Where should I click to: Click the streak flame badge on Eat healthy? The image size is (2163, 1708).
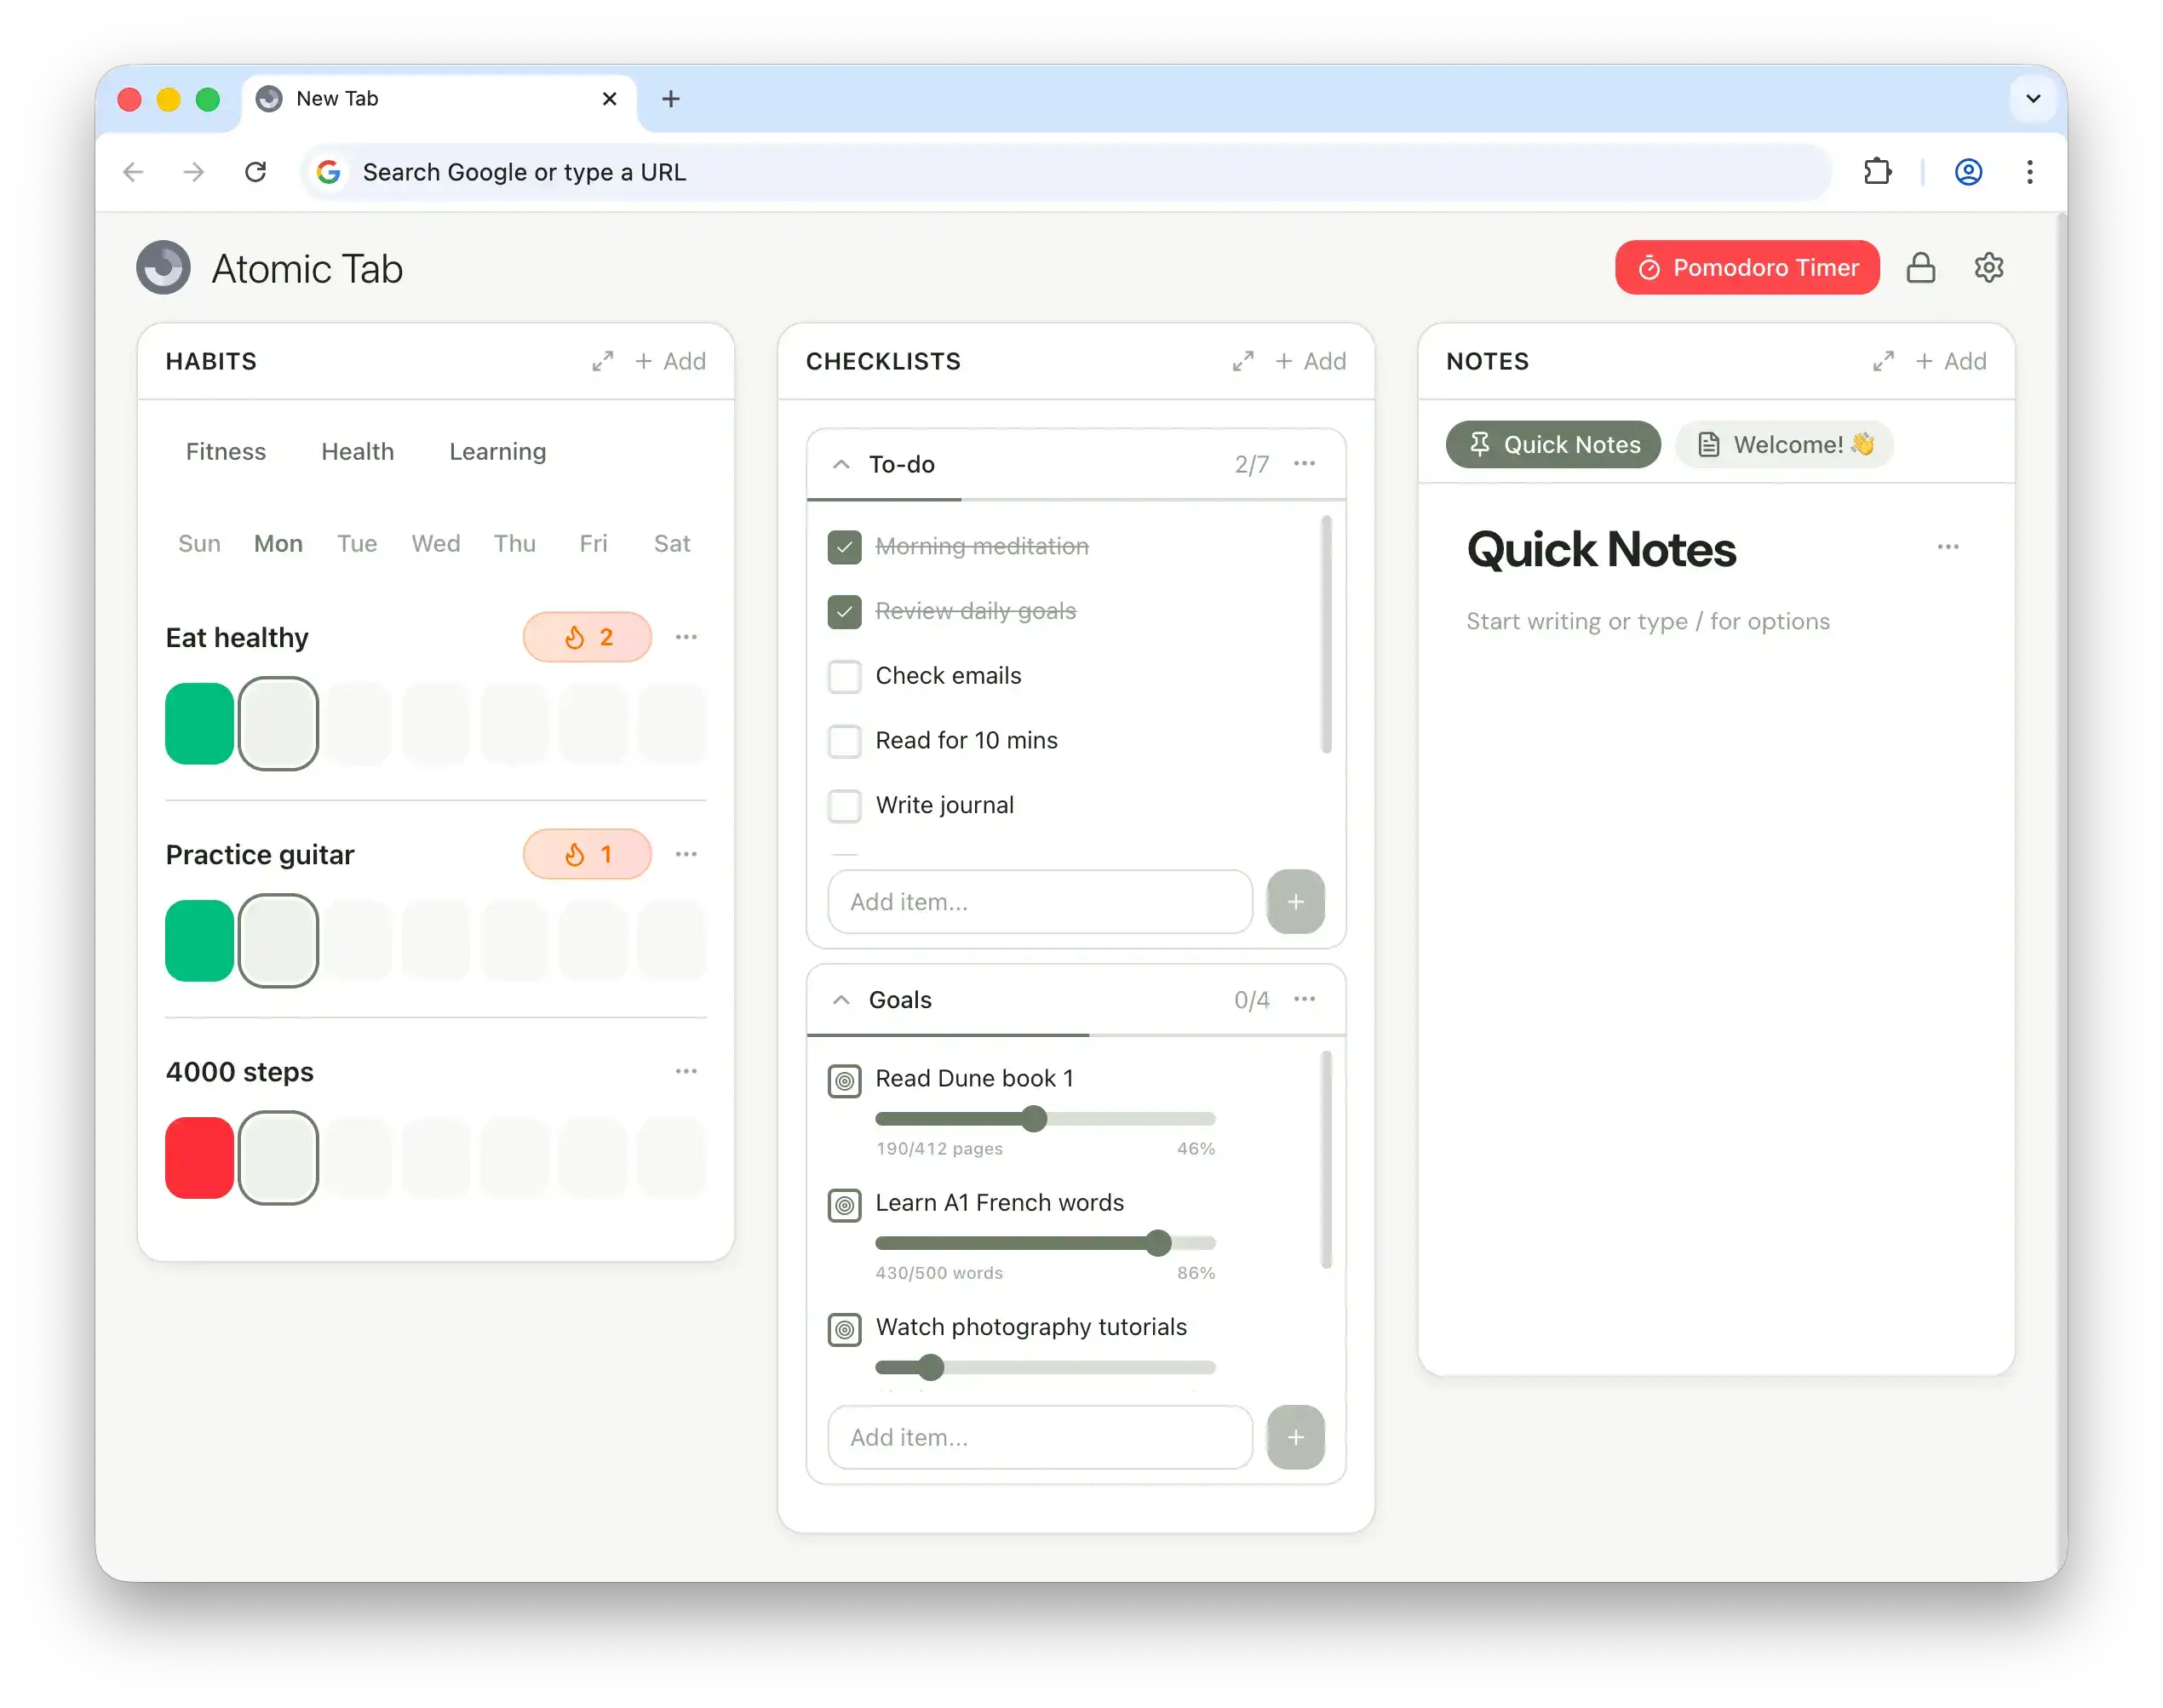click(587, 637)
